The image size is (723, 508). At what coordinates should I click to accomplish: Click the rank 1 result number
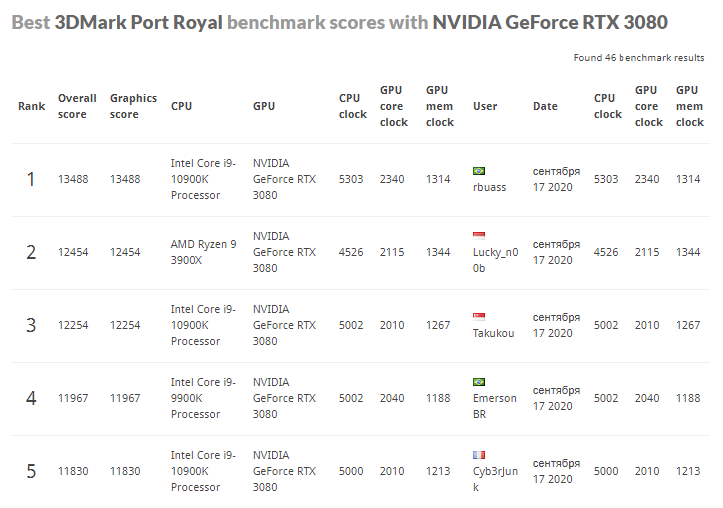pyautogui.click(x=31, y=179)
